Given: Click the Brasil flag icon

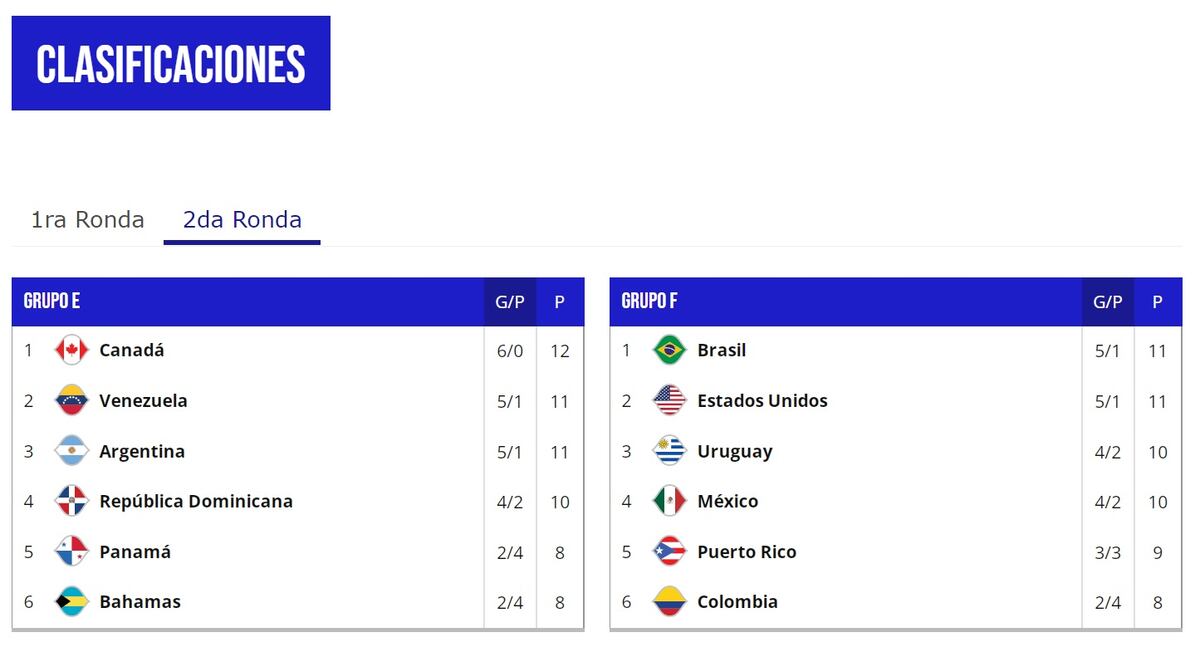Looking at the screenshot, I should point(669,350).
